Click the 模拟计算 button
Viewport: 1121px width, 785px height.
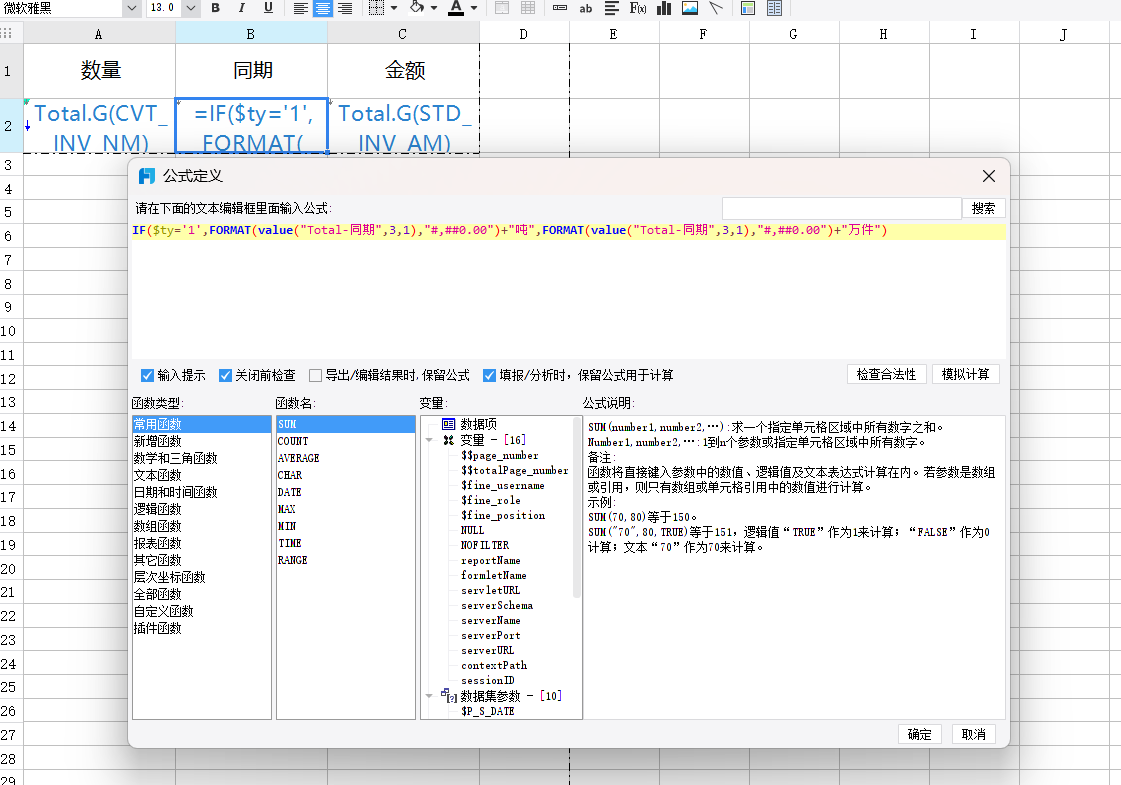pos(965,375)
